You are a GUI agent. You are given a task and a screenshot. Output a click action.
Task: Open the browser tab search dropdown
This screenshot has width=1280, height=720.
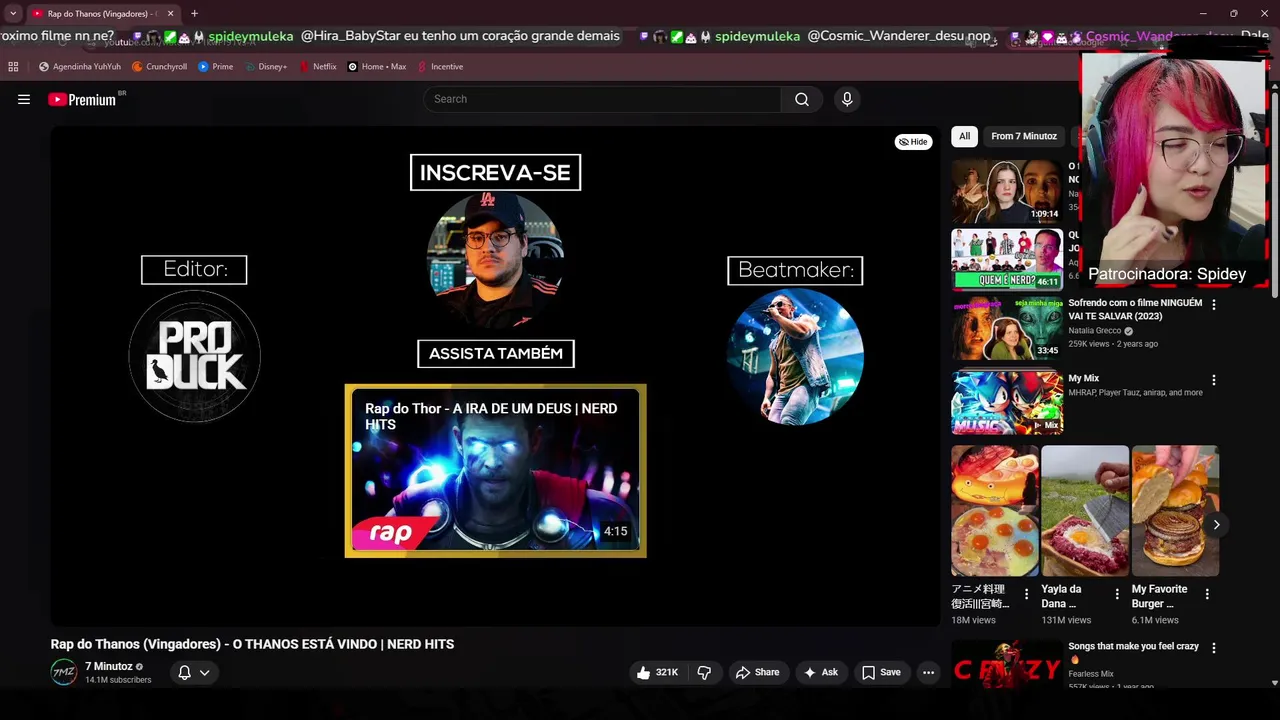pos(12,13)
